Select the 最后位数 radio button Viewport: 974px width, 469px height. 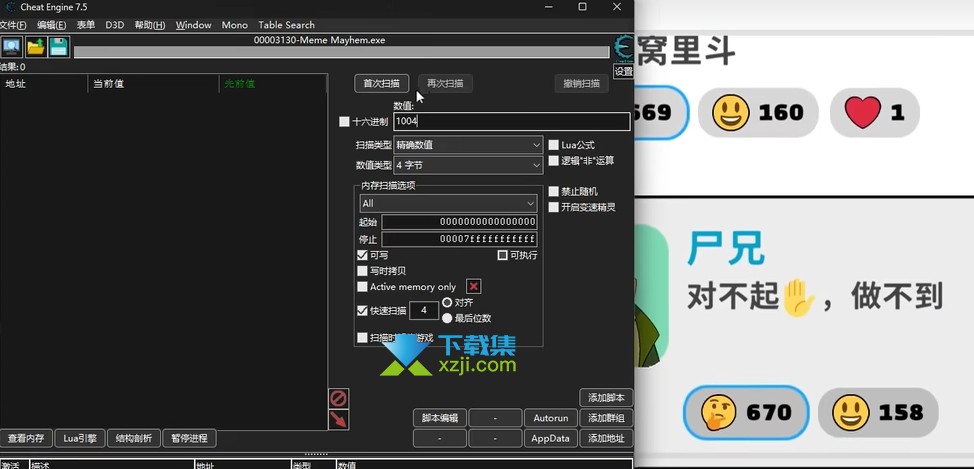(447, 318)
